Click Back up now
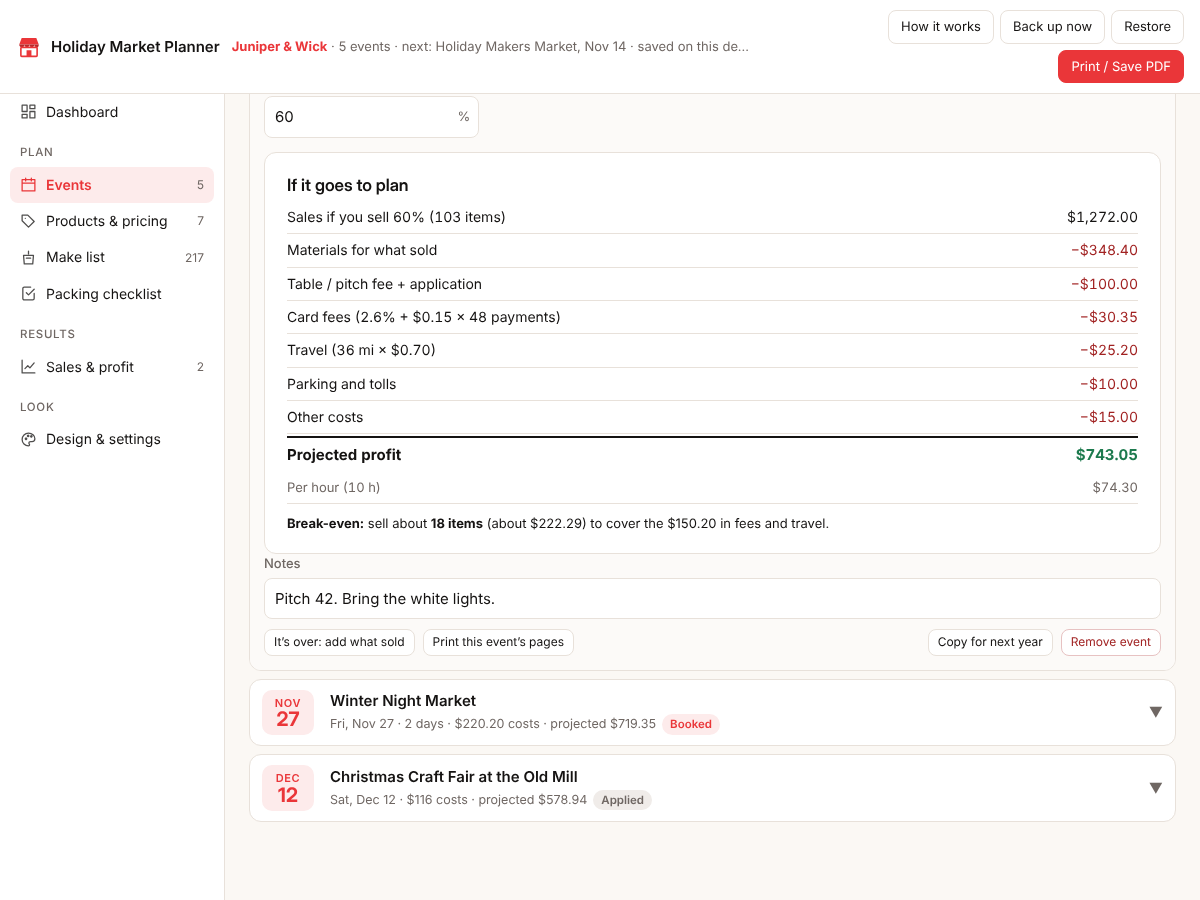 click(x=1052, y=27)
